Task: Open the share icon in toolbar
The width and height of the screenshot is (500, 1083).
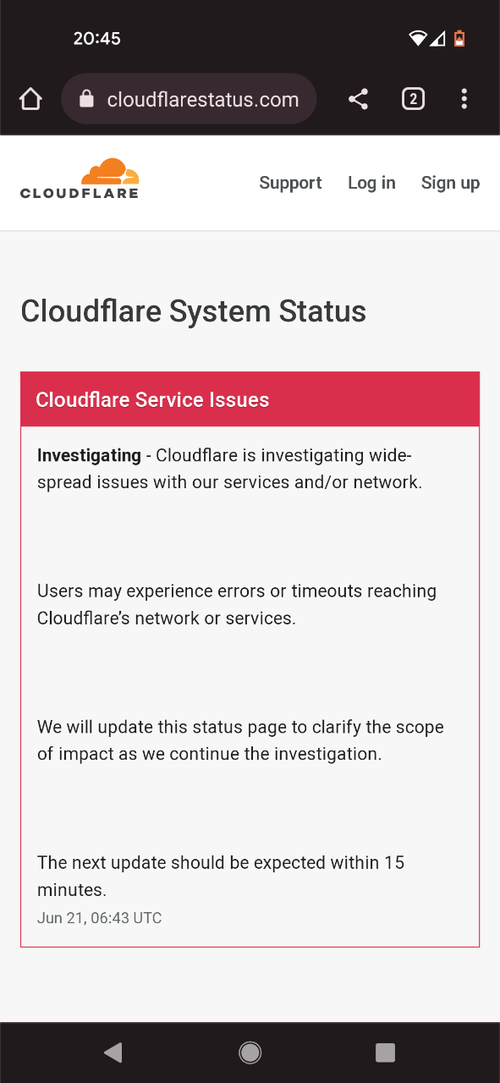Action: [x=358, y=99]
